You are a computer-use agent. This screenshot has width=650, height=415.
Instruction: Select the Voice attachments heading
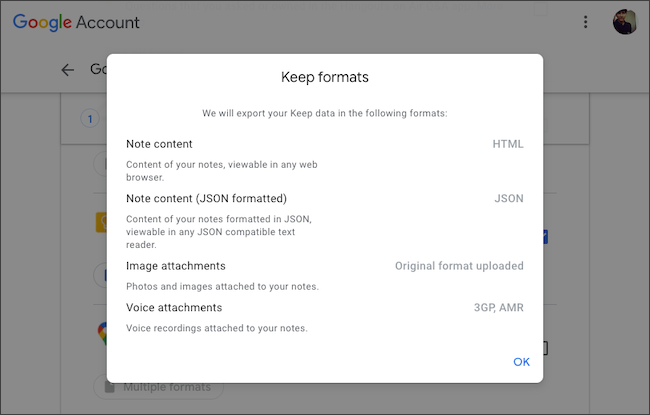(x=174, y=308)
